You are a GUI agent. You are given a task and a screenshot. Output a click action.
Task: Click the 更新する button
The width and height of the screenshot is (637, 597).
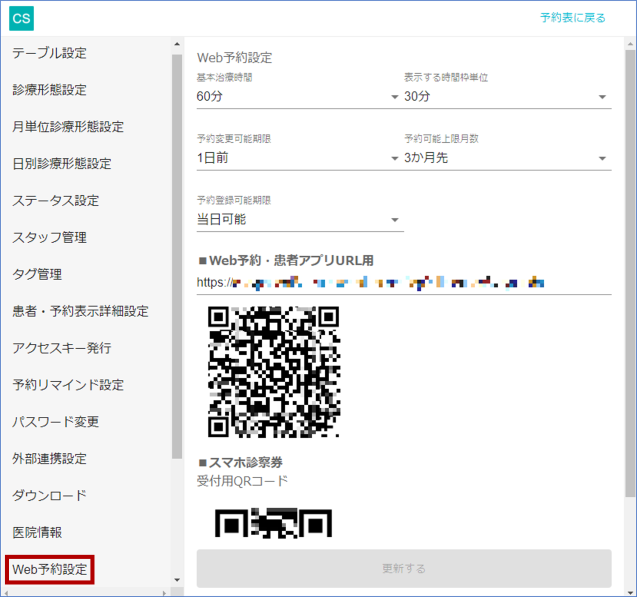(x=403, y=568)
